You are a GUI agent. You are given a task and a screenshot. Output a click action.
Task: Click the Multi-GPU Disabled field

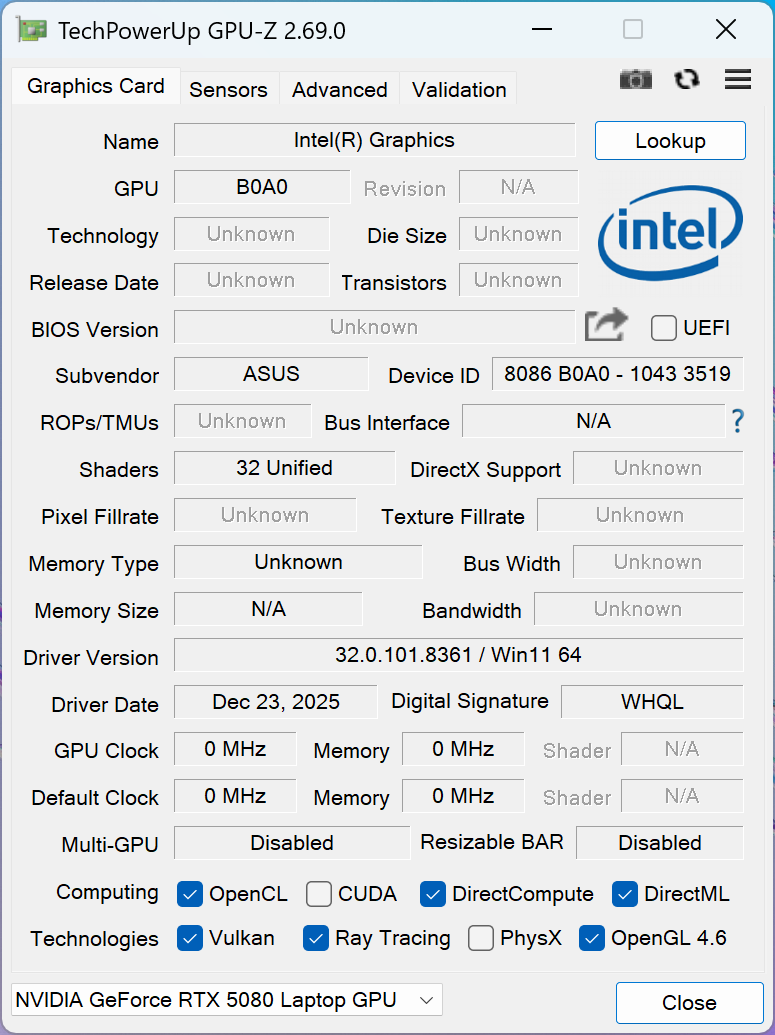click(x=292, y=842)
